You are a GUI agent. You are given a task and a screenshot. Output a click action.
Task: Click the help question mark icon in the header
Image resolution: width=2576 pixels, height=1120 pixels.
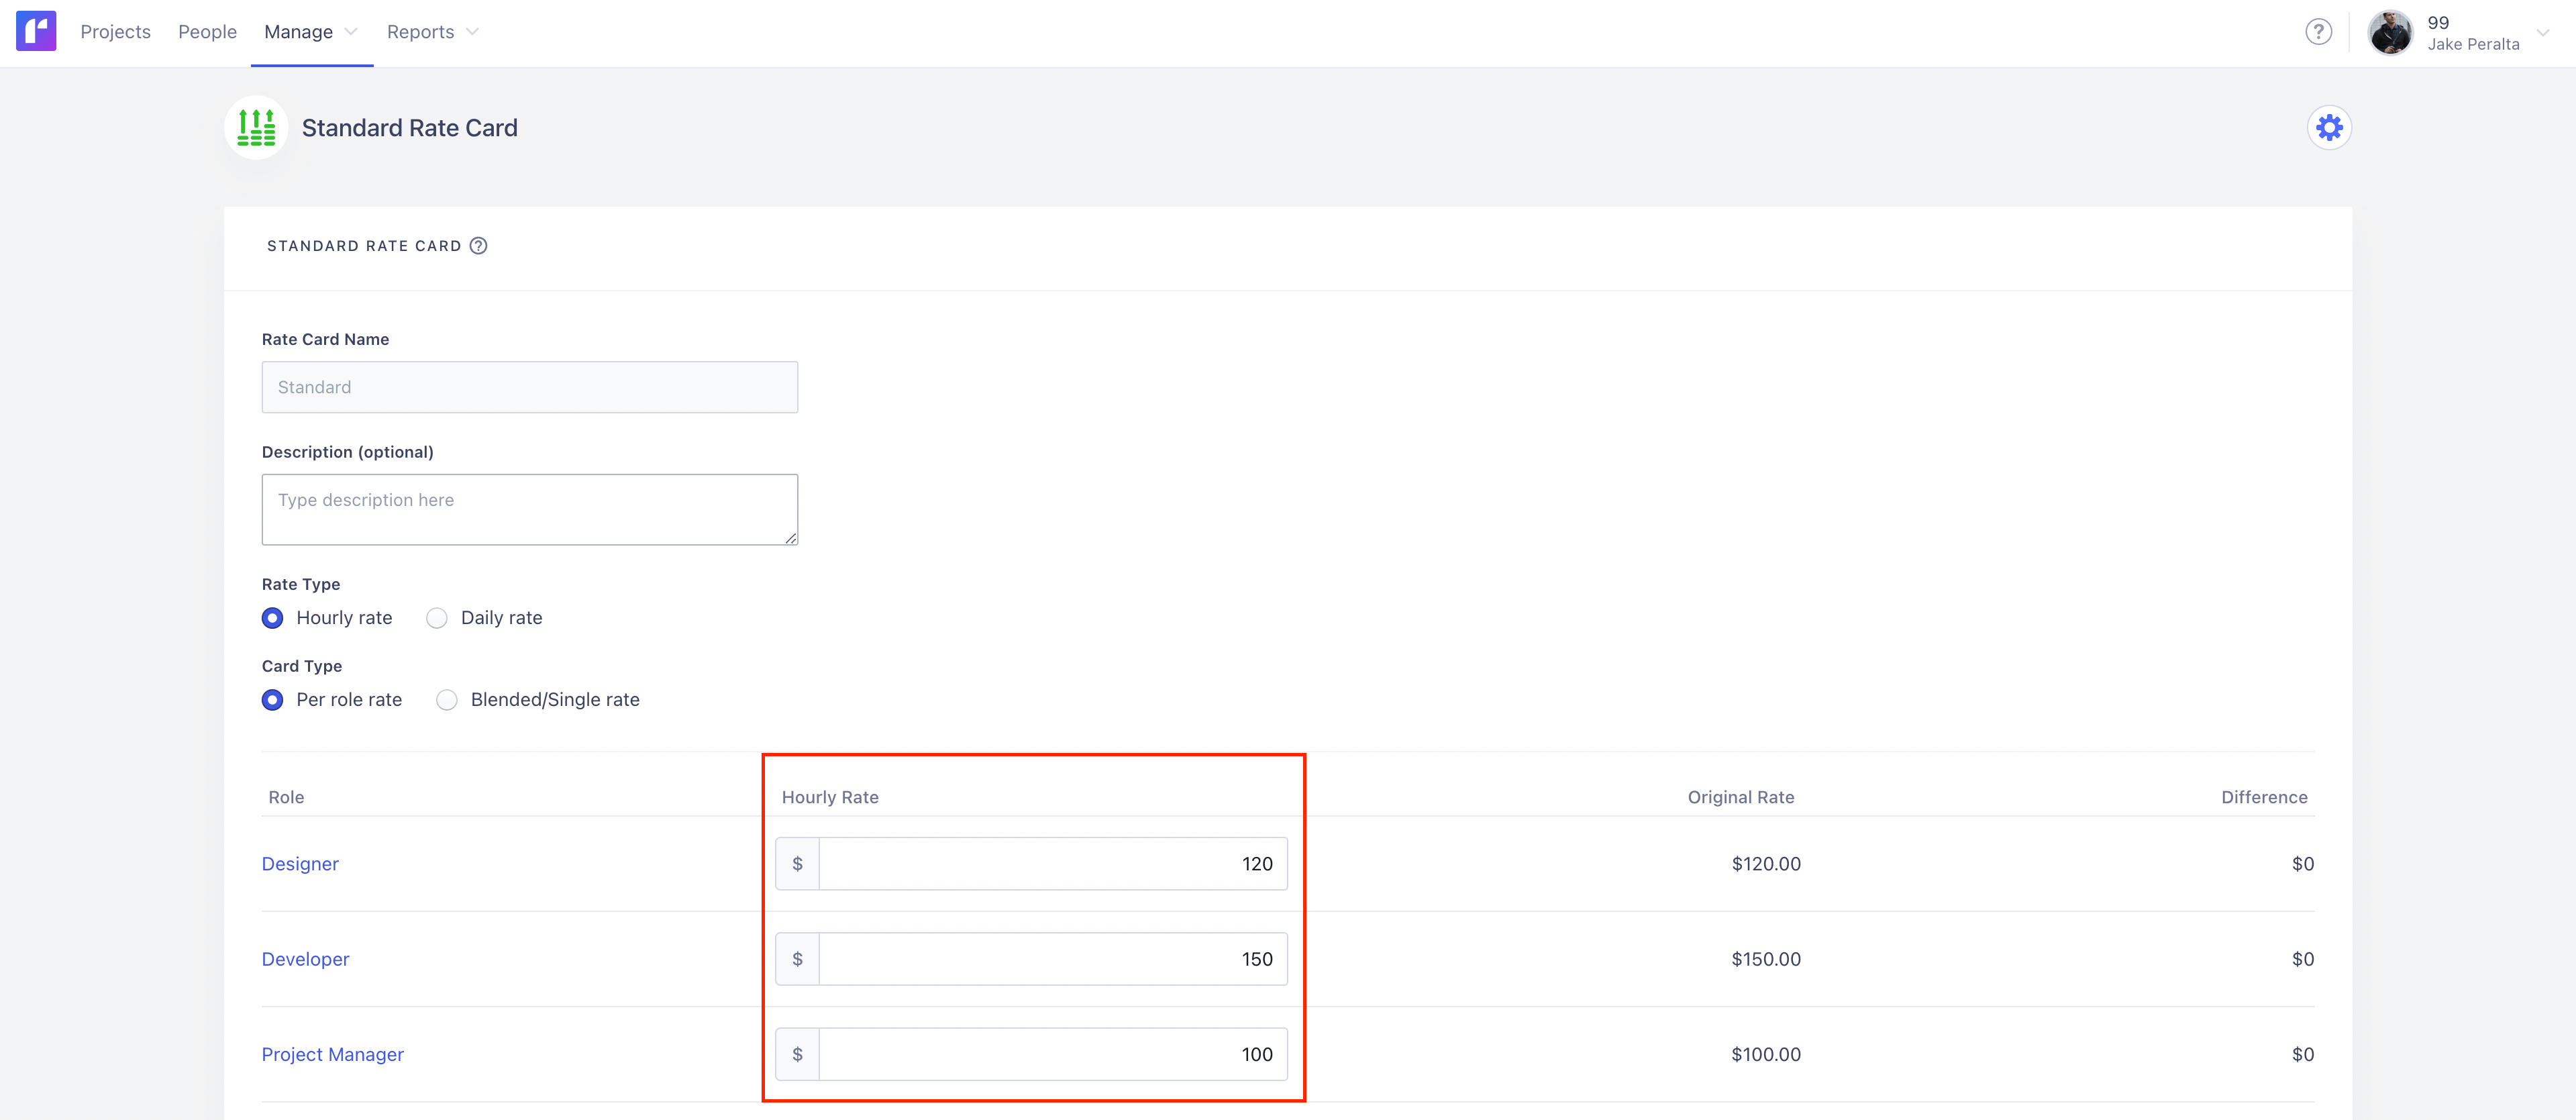click(2318, 32)
